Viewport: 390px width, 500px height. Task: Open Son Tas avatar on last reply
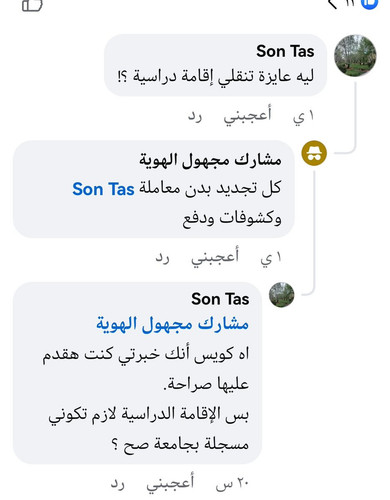coord(282,295)
